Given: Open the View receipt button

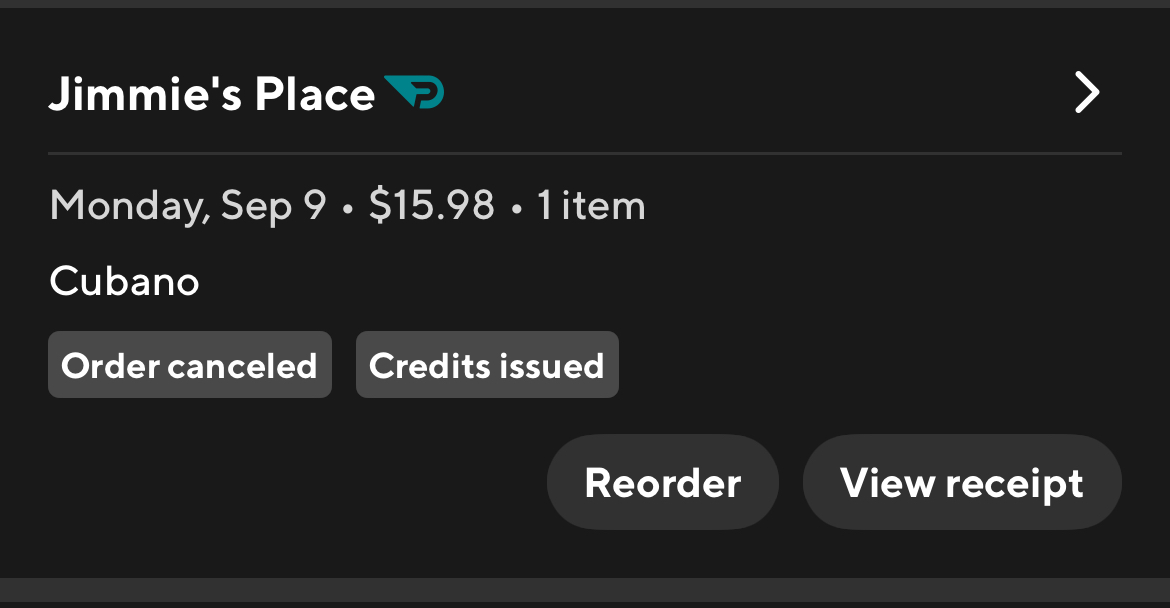Looking at the screenshot, I should [x=961, y=482].
